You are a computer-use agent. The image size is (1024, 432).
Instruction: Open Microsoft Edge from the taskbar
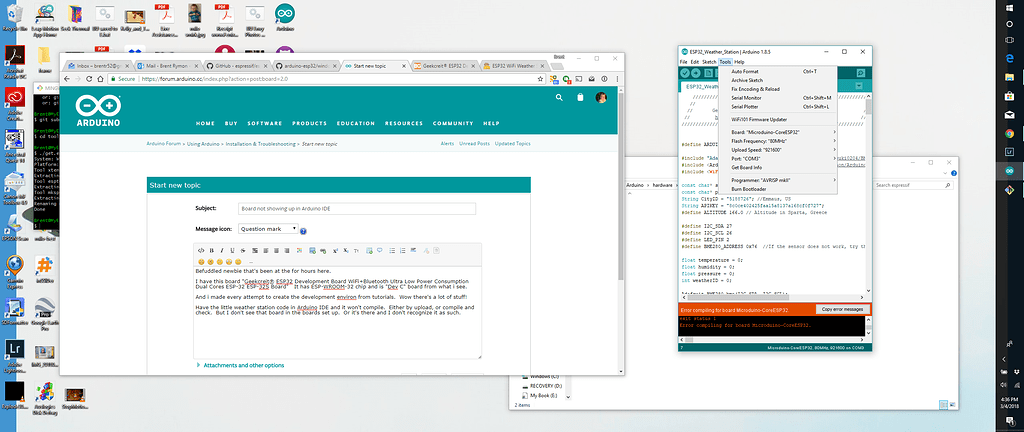coord(1009,58)
